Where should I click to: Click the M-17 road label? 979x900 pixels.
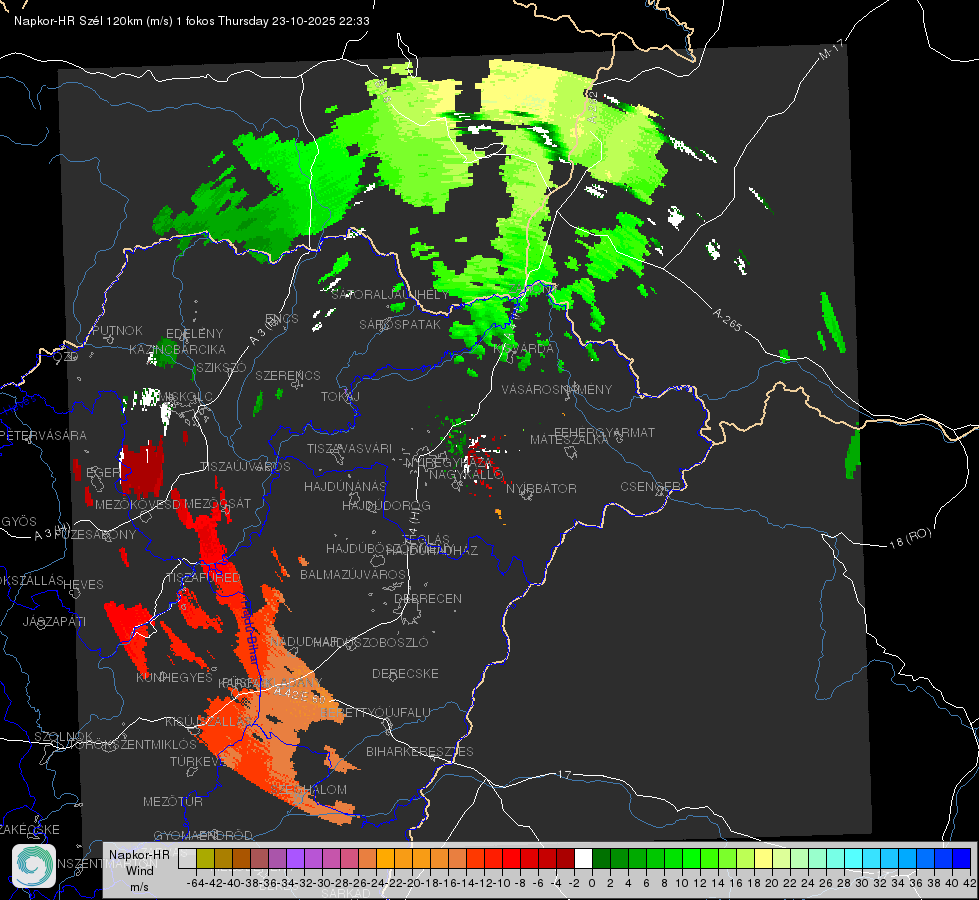pyautogui.click(x=831, y=50)
